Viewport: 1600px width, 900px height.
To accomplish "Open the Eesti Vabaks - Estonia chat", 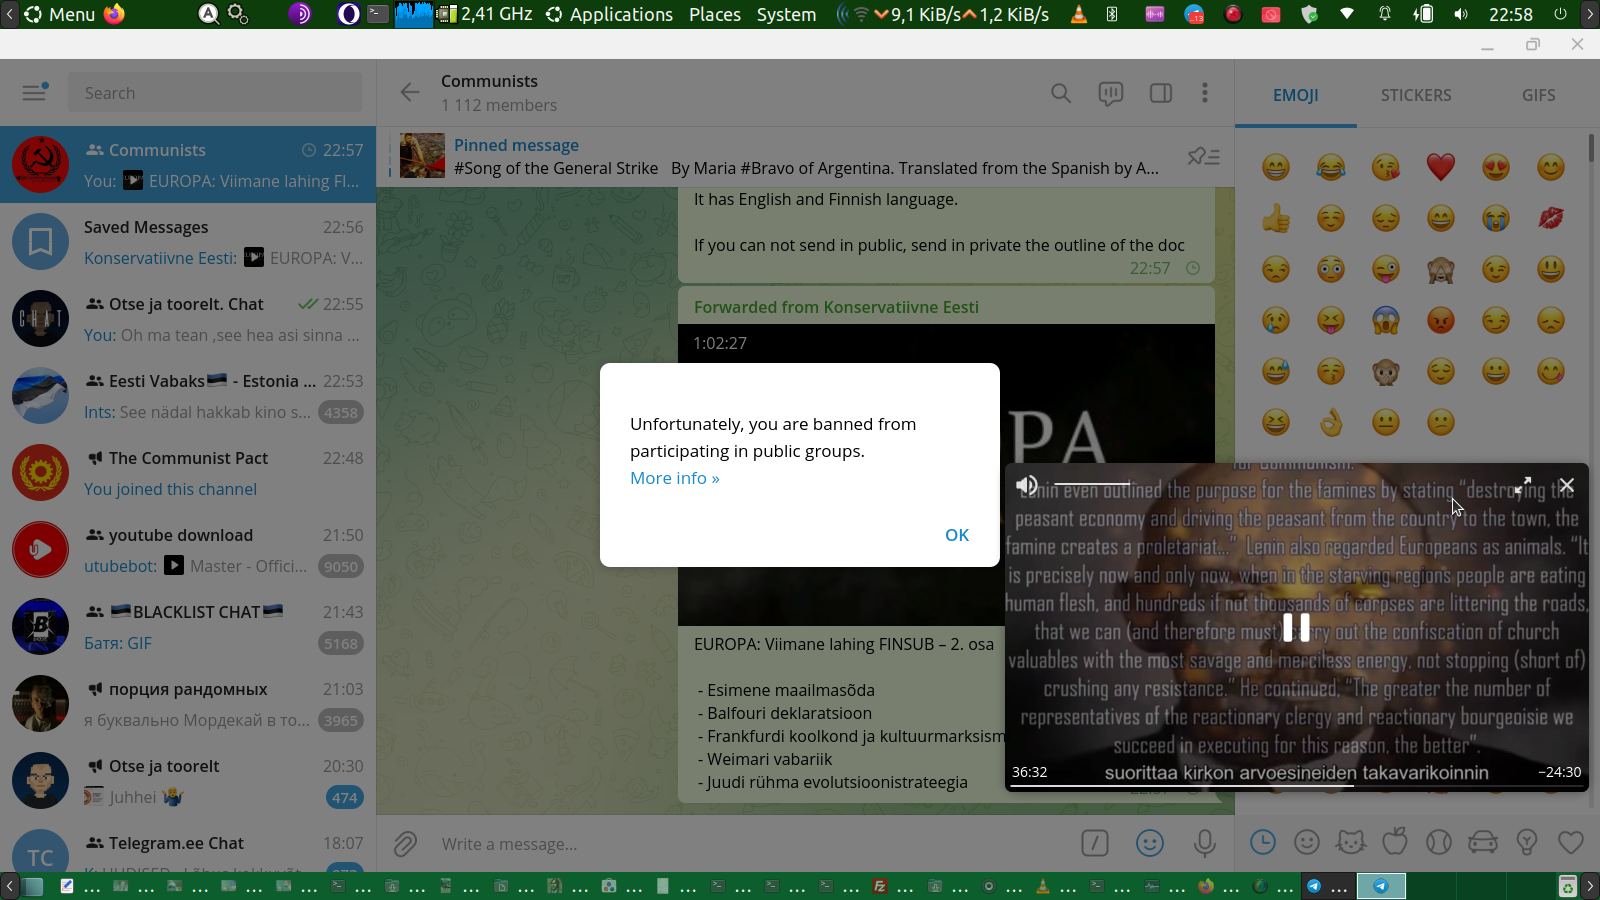I will (188, 396).
